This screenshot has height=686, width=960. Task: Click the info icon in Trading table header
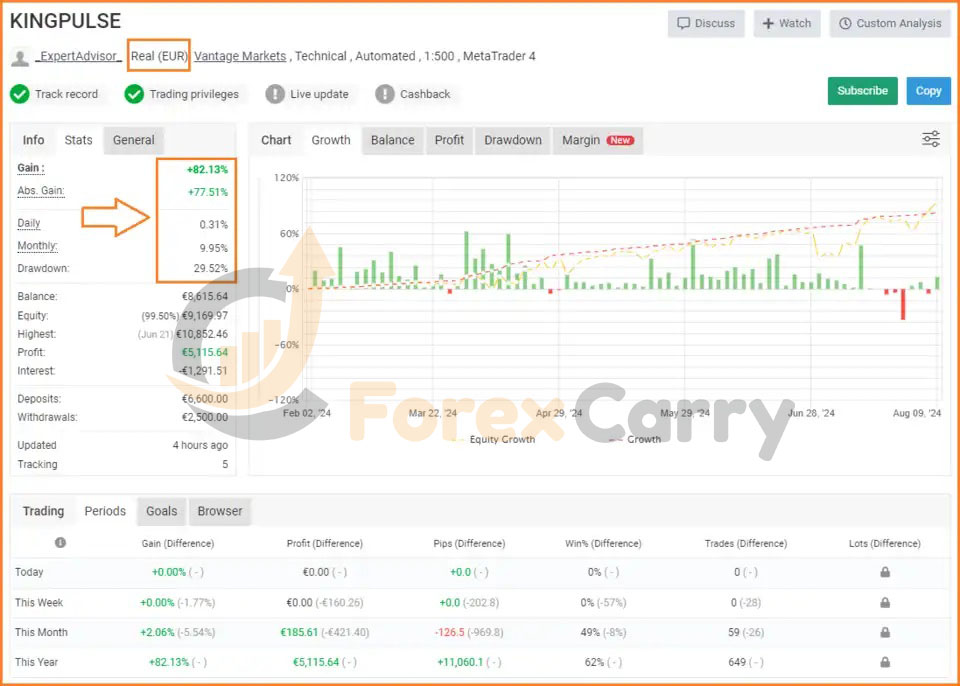point(60,543)
